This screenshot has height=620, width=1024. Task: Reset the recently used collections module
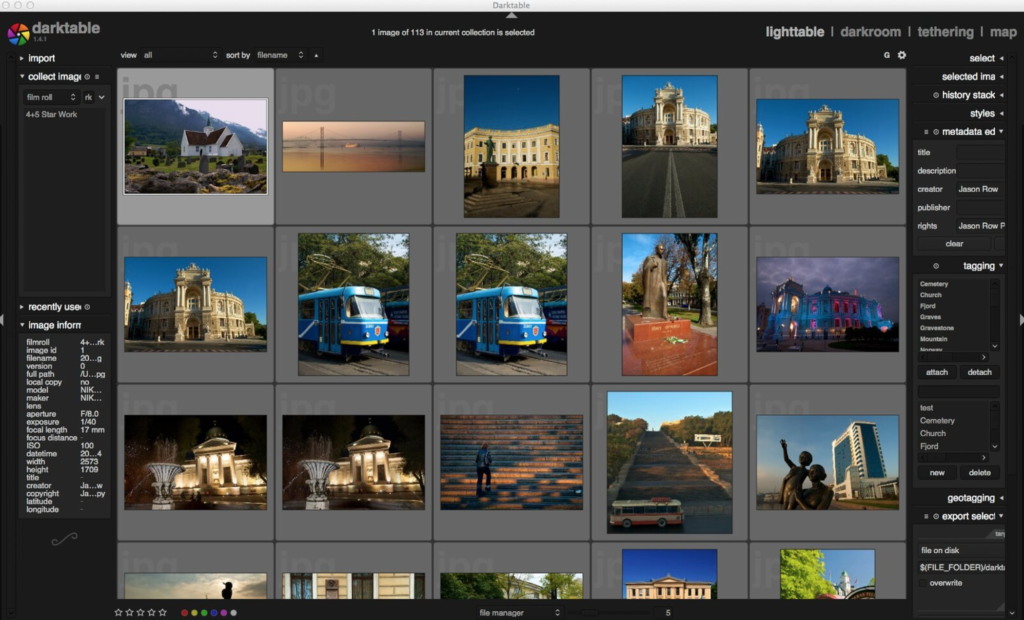(88, 307)
